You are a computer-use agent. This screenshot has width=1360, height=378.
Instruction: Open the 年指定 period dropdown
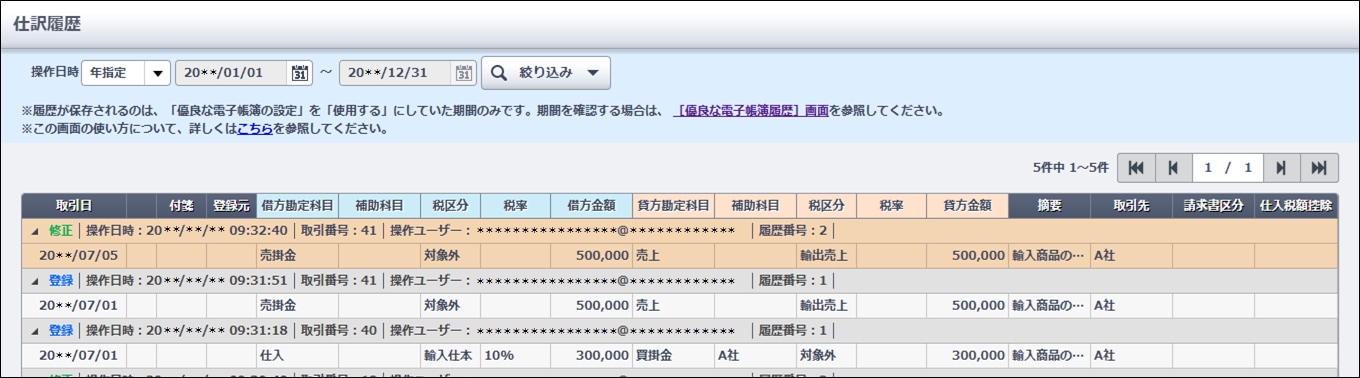126,73
